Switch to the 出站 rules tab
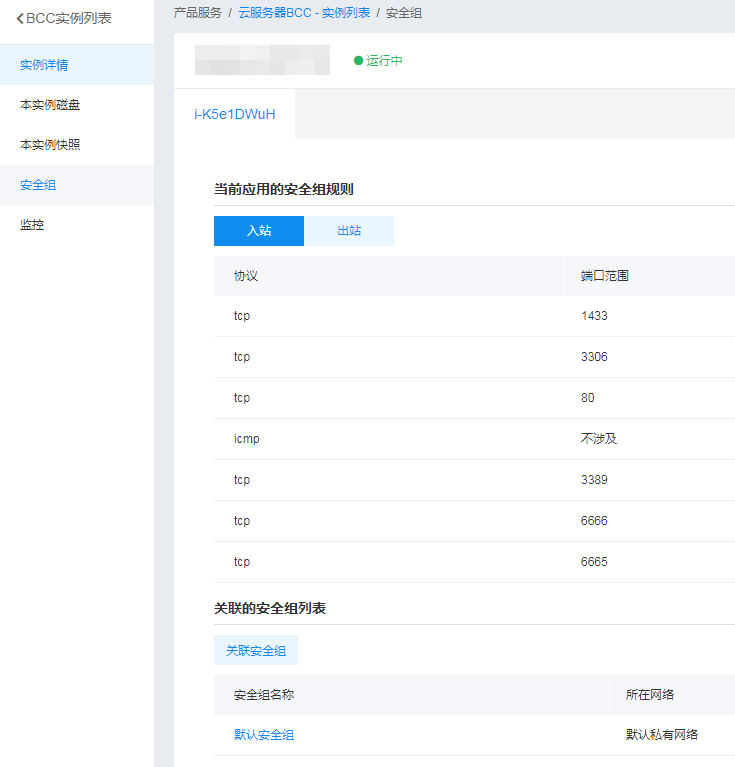 [349, 231]
